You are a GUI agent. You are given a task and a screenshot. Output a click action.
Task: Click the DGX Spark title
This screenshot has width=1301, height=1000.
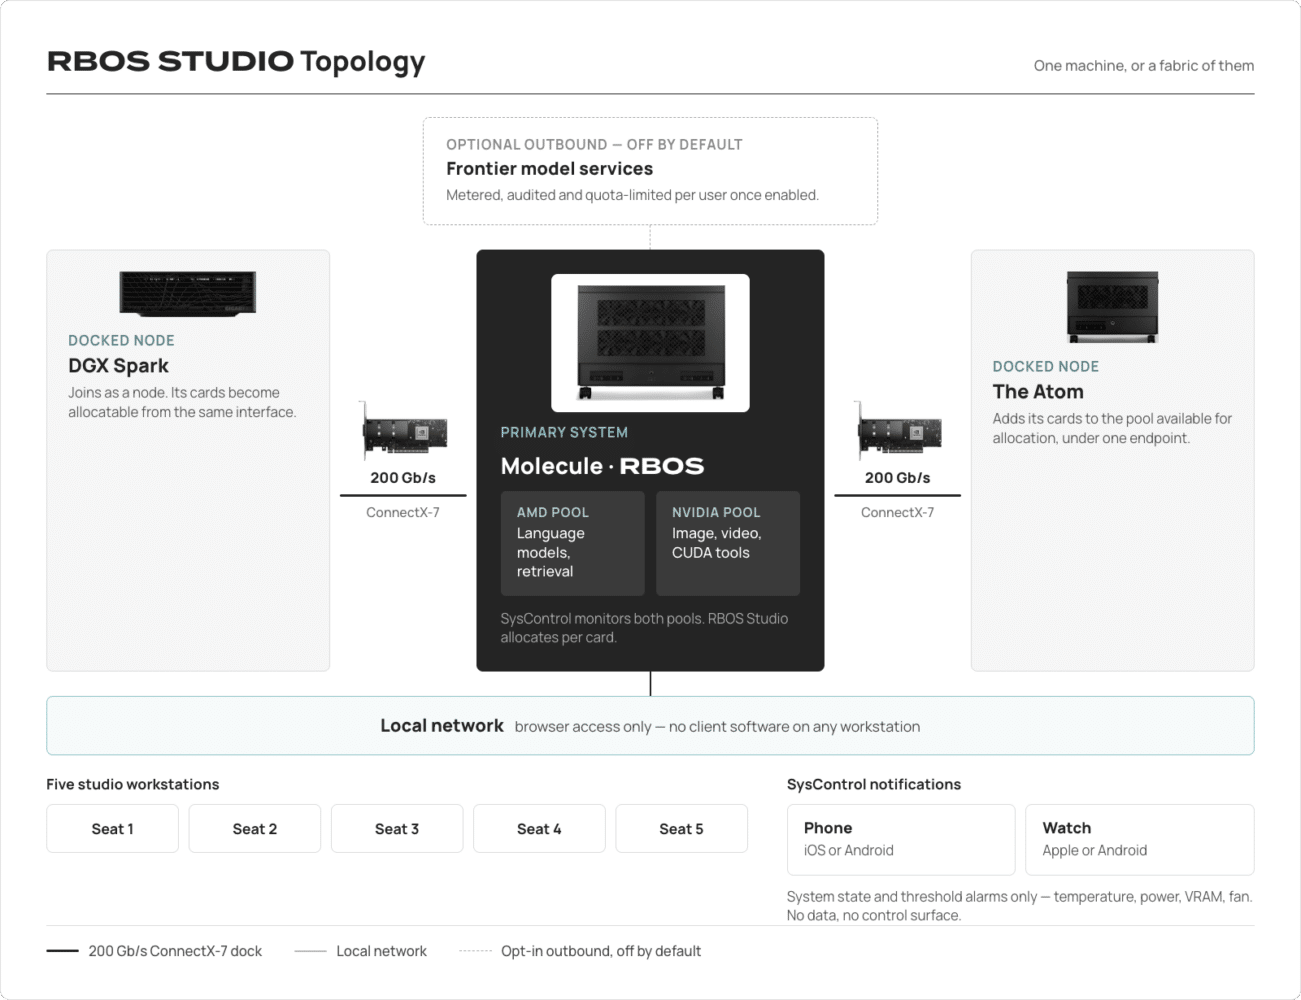click(118, 366)
